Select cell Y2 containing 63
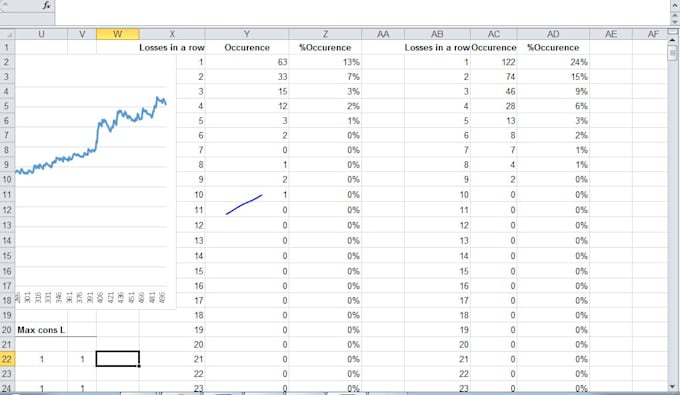680x395 pixels. [247, 62]
